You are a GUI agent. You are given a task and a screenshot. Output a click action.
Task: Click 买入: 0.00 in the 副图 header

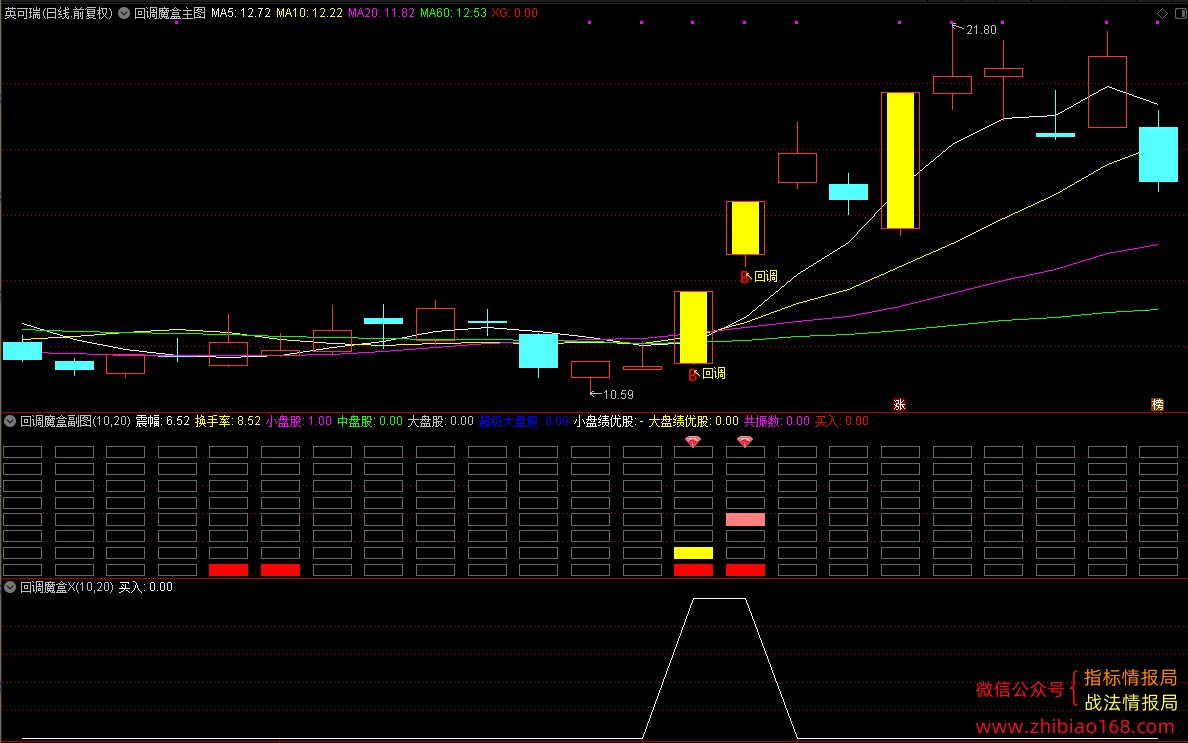[842, 421]
